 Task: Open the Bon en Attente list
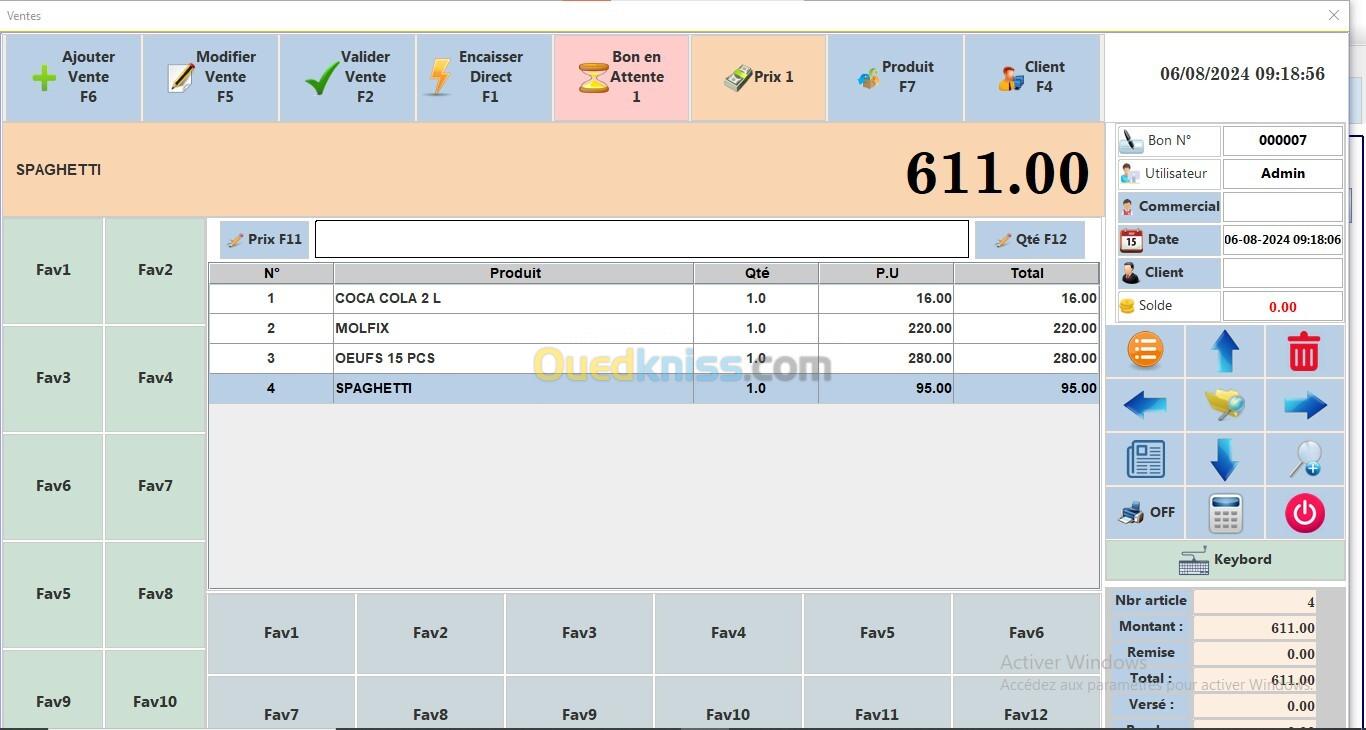tap(621, 78)
